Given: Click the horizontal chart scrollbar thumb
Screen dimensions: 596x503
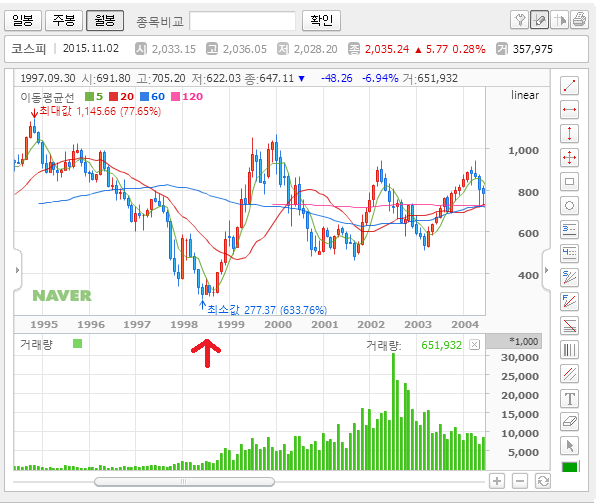Looking at the screenshot, I should click(x=184, y=482).
